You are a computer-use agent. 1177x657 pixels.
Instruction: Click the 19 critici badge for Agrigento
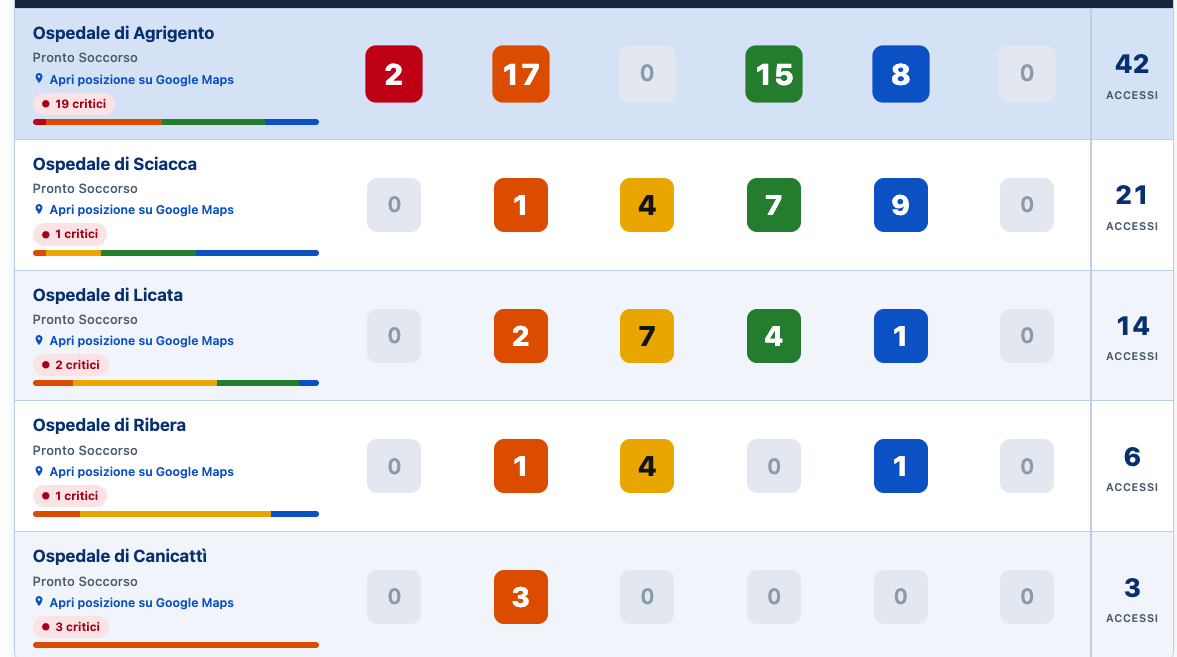point(74,104)
